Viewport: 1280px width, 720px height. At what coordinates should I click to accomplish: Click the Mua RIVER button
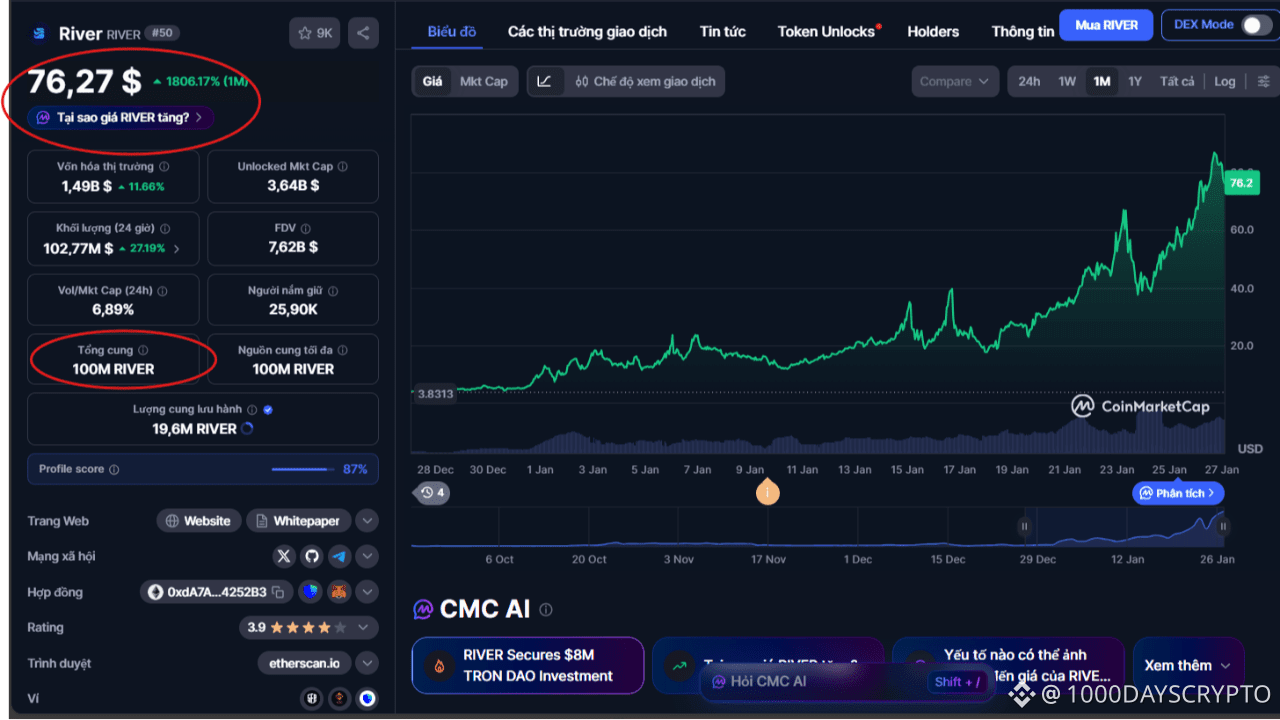pyautogui.click(x=1106, y=24)
